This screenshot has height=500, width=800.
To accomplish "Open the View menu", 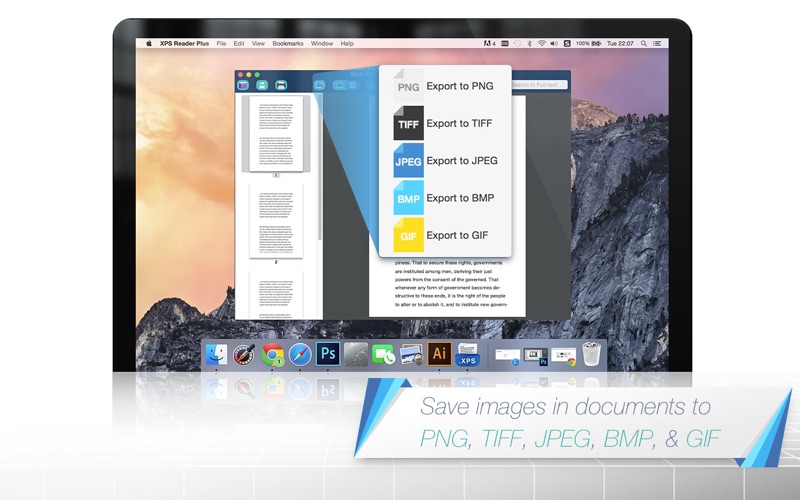I will 258,43.
